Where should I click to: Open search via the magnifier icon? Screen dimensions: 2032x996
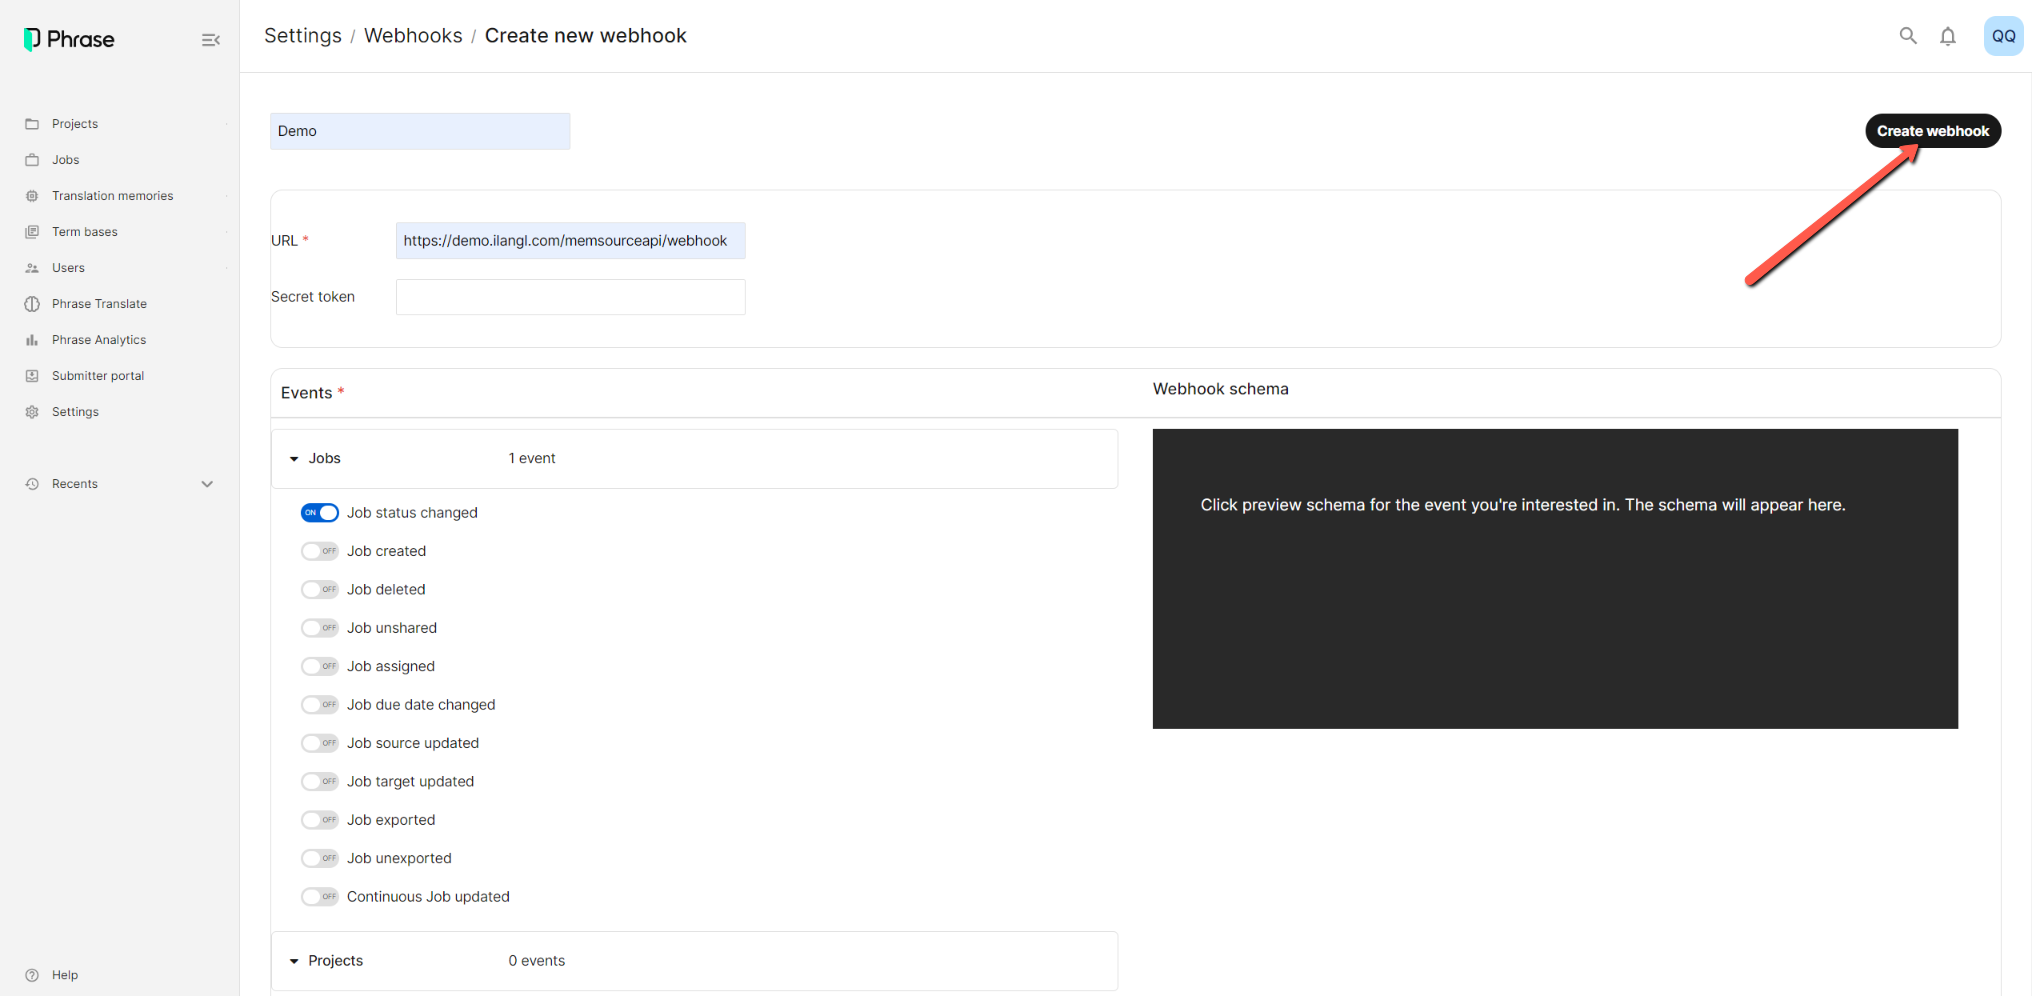[x=1908, y=36]
